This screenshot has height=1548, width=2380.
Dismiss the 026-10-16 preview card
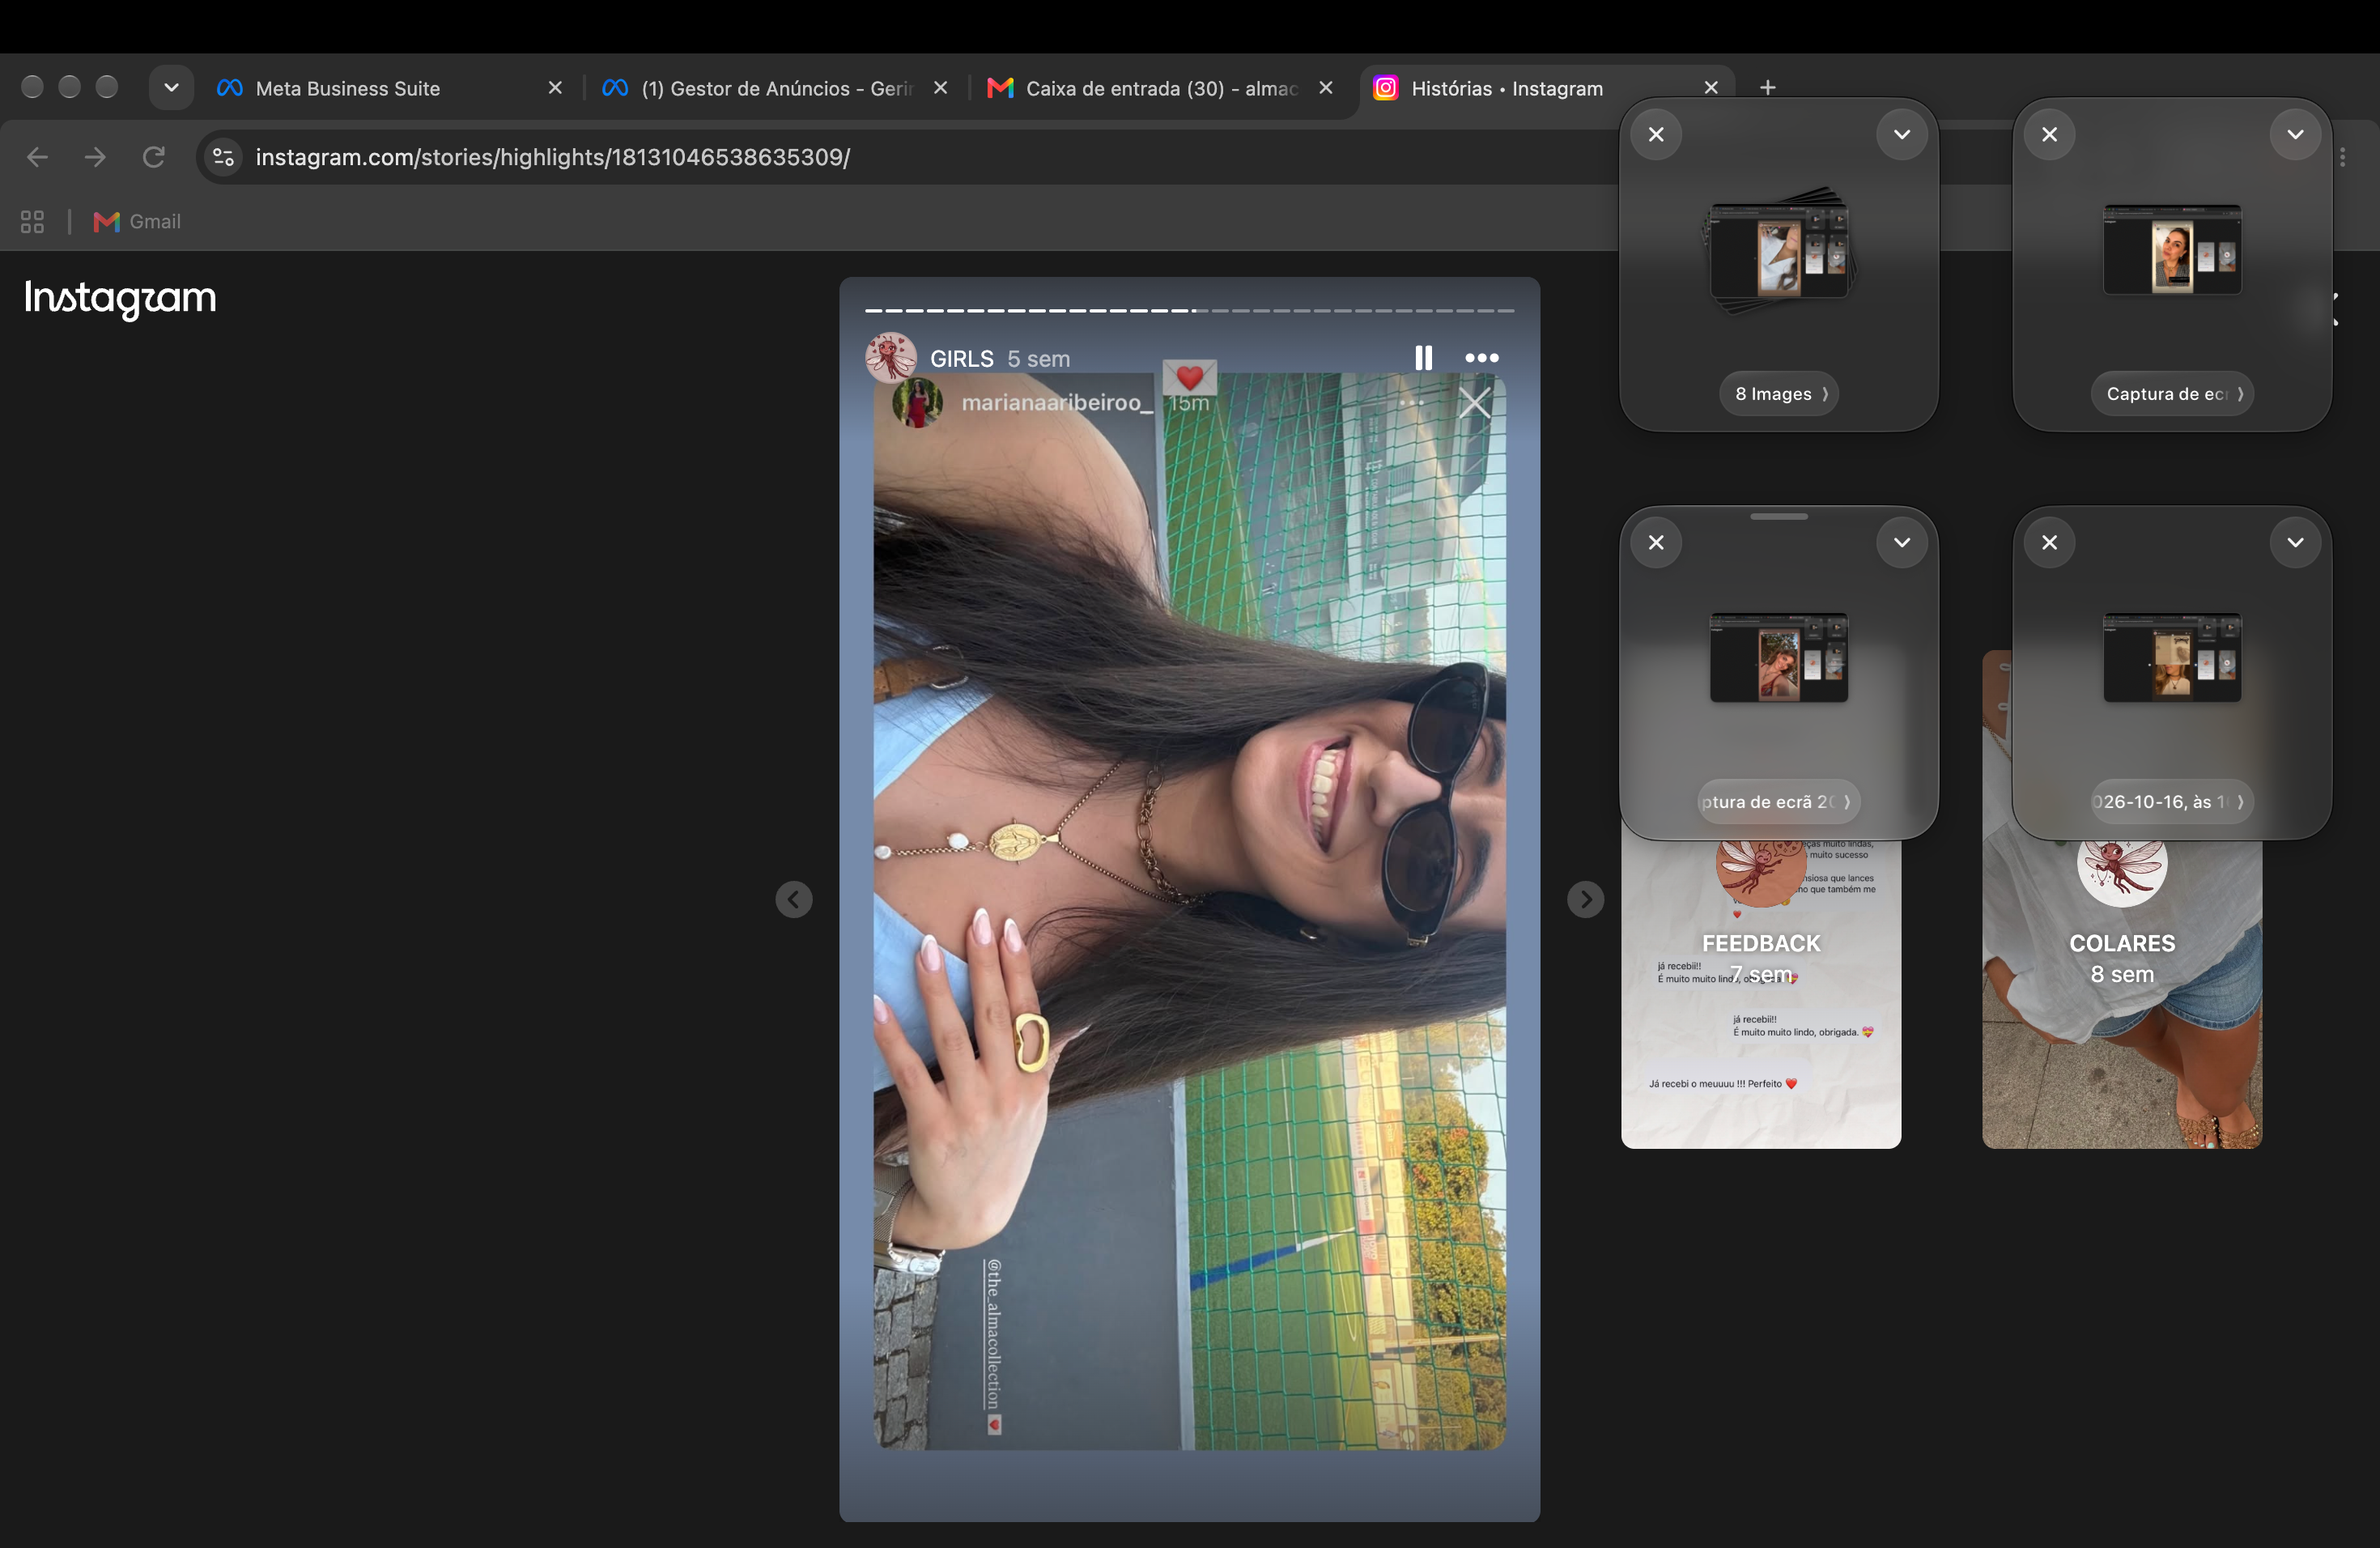[2049, 542]
